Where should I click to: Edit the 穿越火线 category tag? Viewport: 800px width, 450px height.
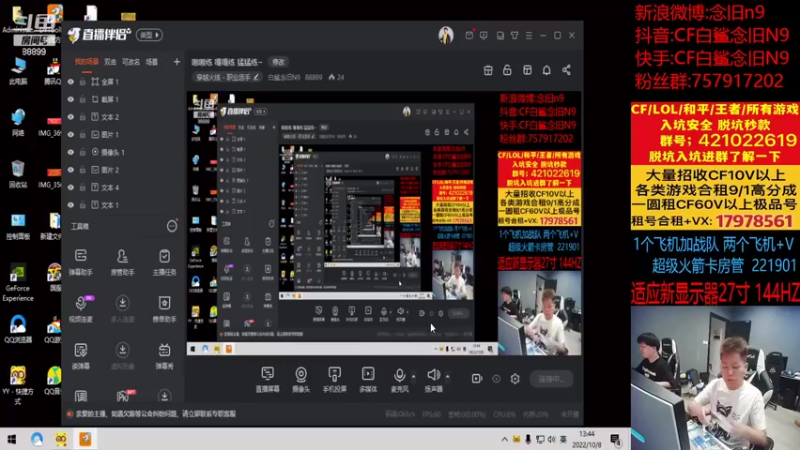click(x=228, y=78)
